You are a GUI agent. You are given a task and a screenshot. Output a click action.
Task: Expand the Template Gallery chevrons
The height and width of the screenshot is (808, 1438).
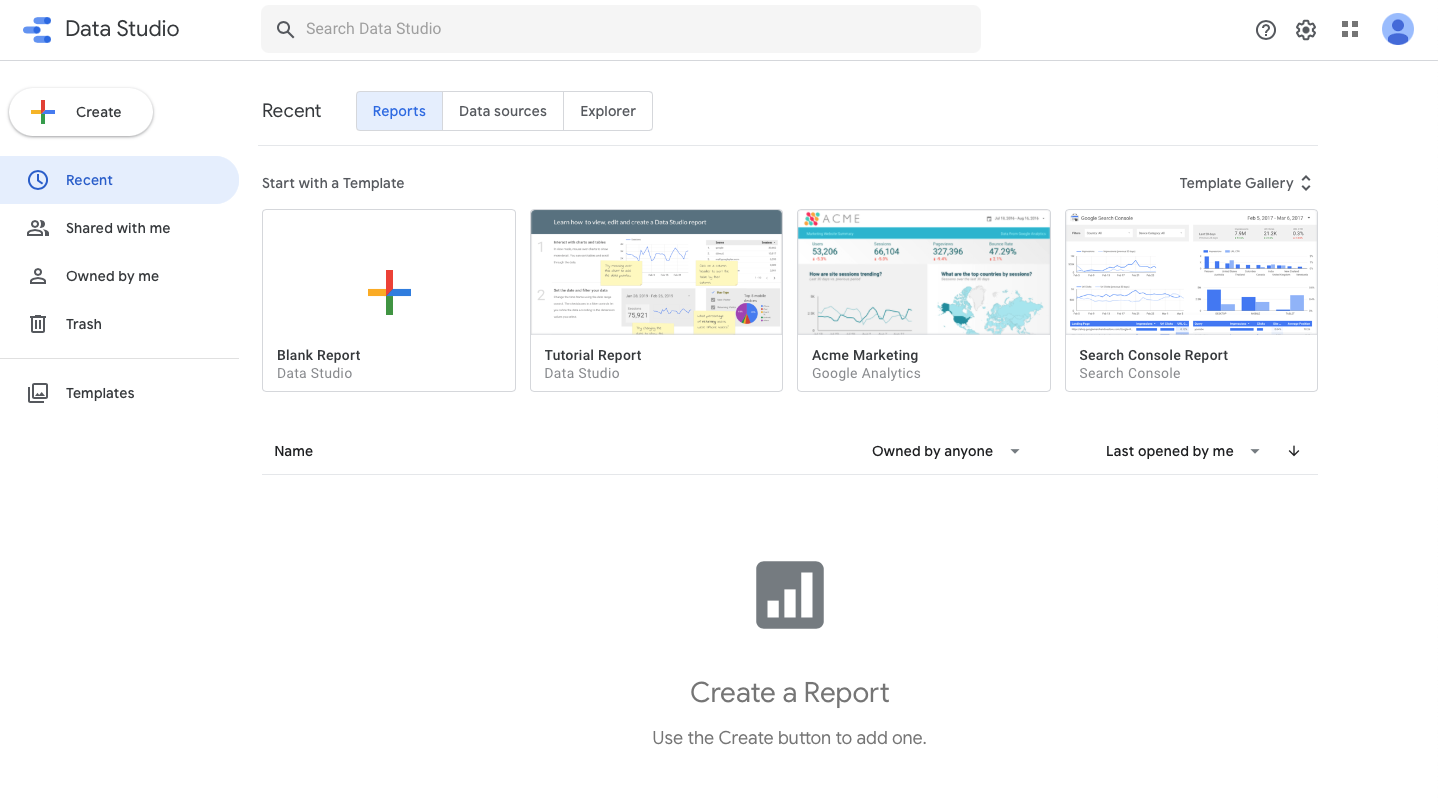click(1306, 183)
